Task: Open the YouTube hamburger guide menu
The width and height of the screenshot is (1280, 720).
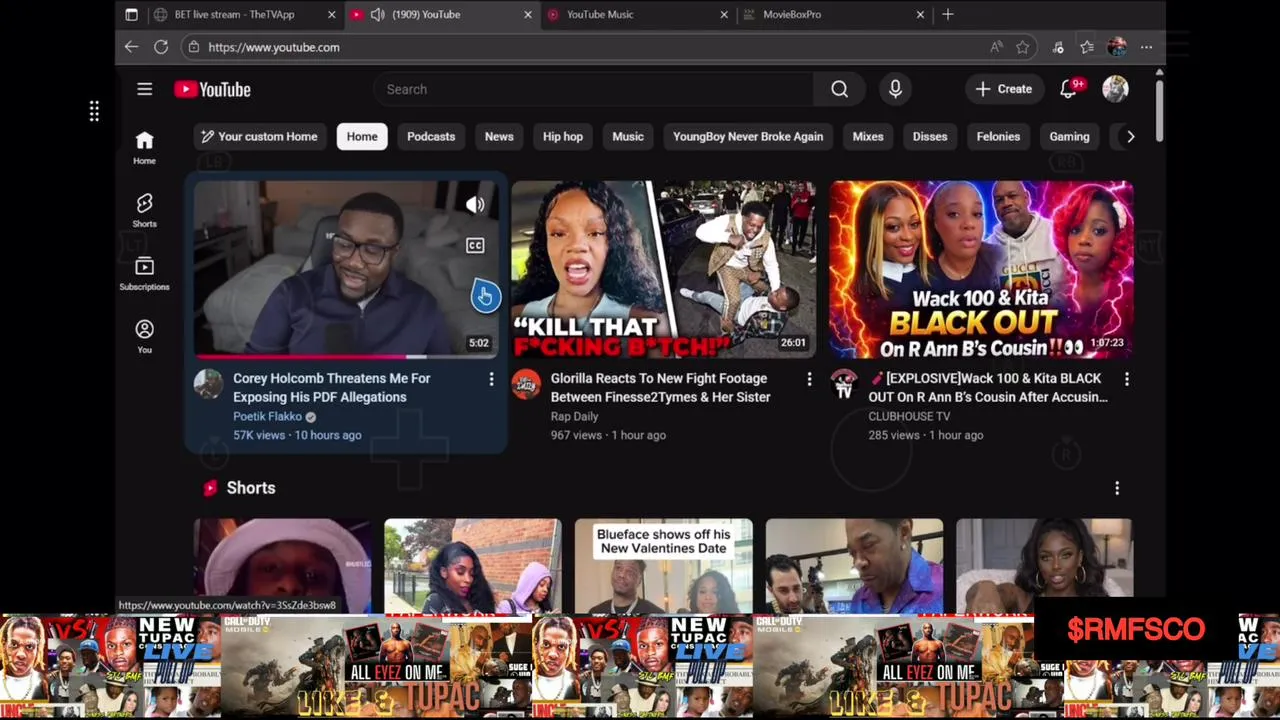Action: point(144,89)
